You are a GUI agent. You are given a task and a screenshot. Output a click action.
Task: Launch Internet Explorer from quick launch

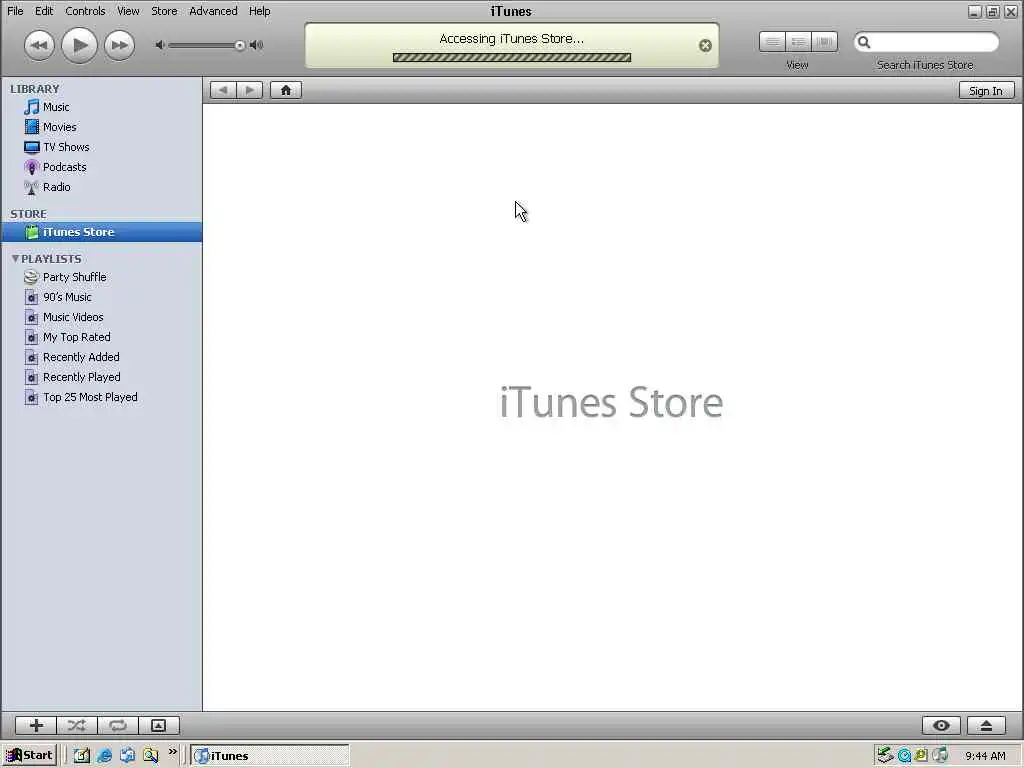pyautogui.click(x=104, y=756)
